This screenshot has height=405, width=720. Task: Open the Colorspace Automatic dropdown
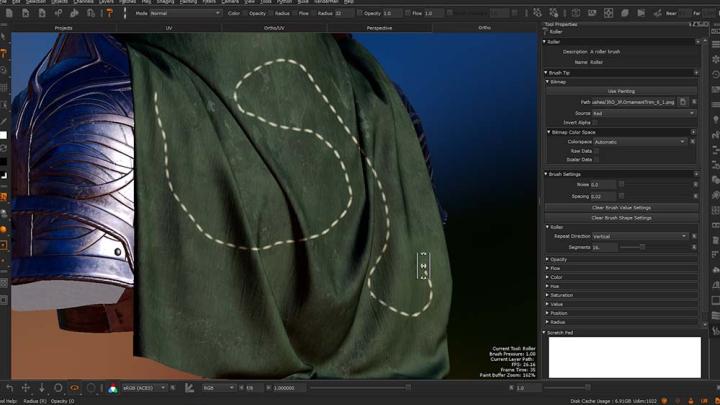640,142
